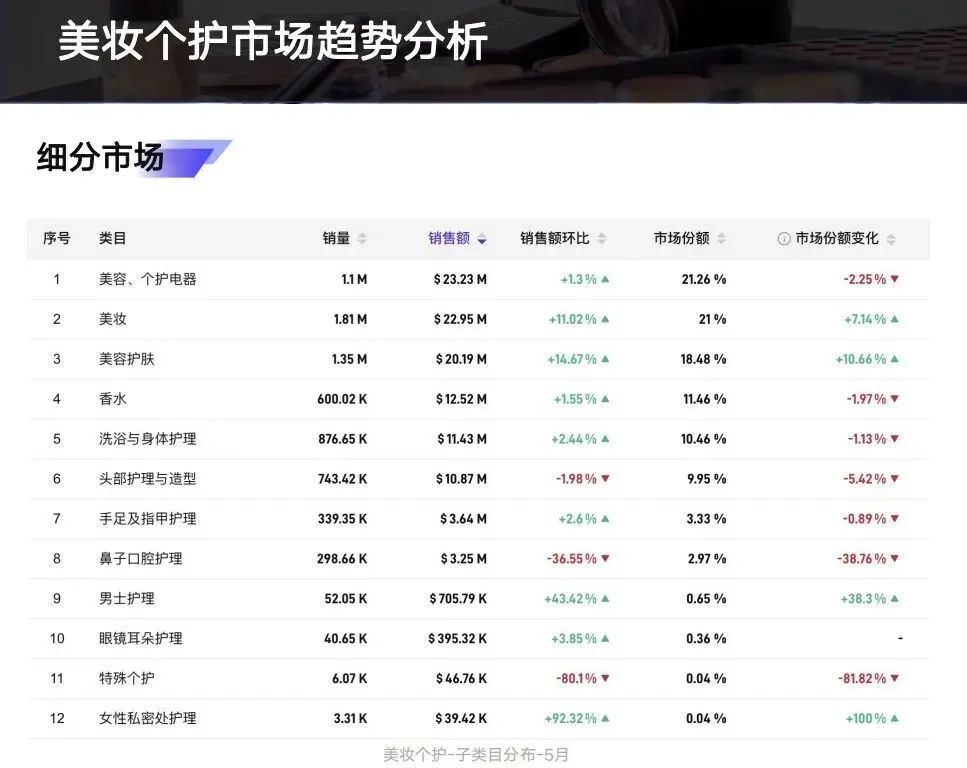Click growth value -36.55 %

point(572,558)
